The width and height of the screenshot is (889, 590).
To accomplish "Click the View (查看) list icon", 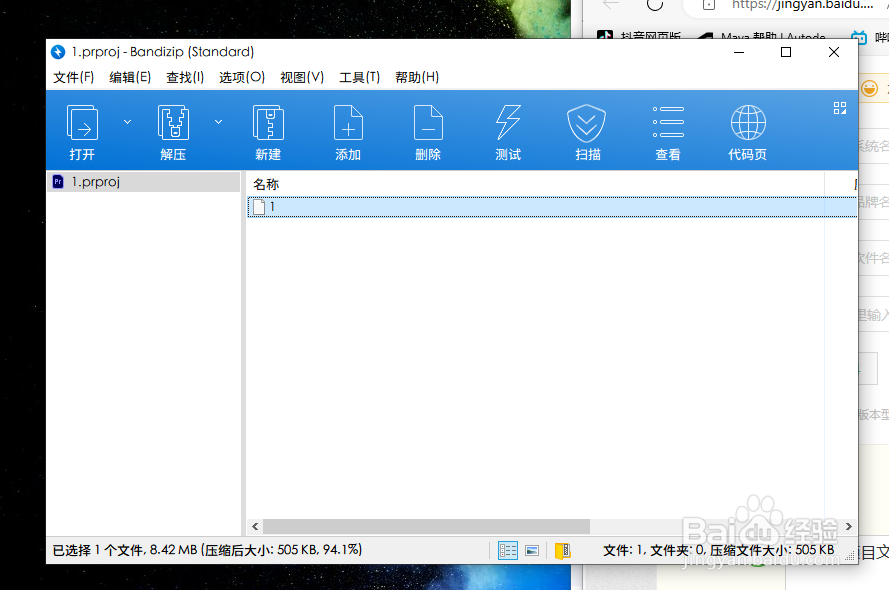I will pyautogui.click(x=668, y=122).
